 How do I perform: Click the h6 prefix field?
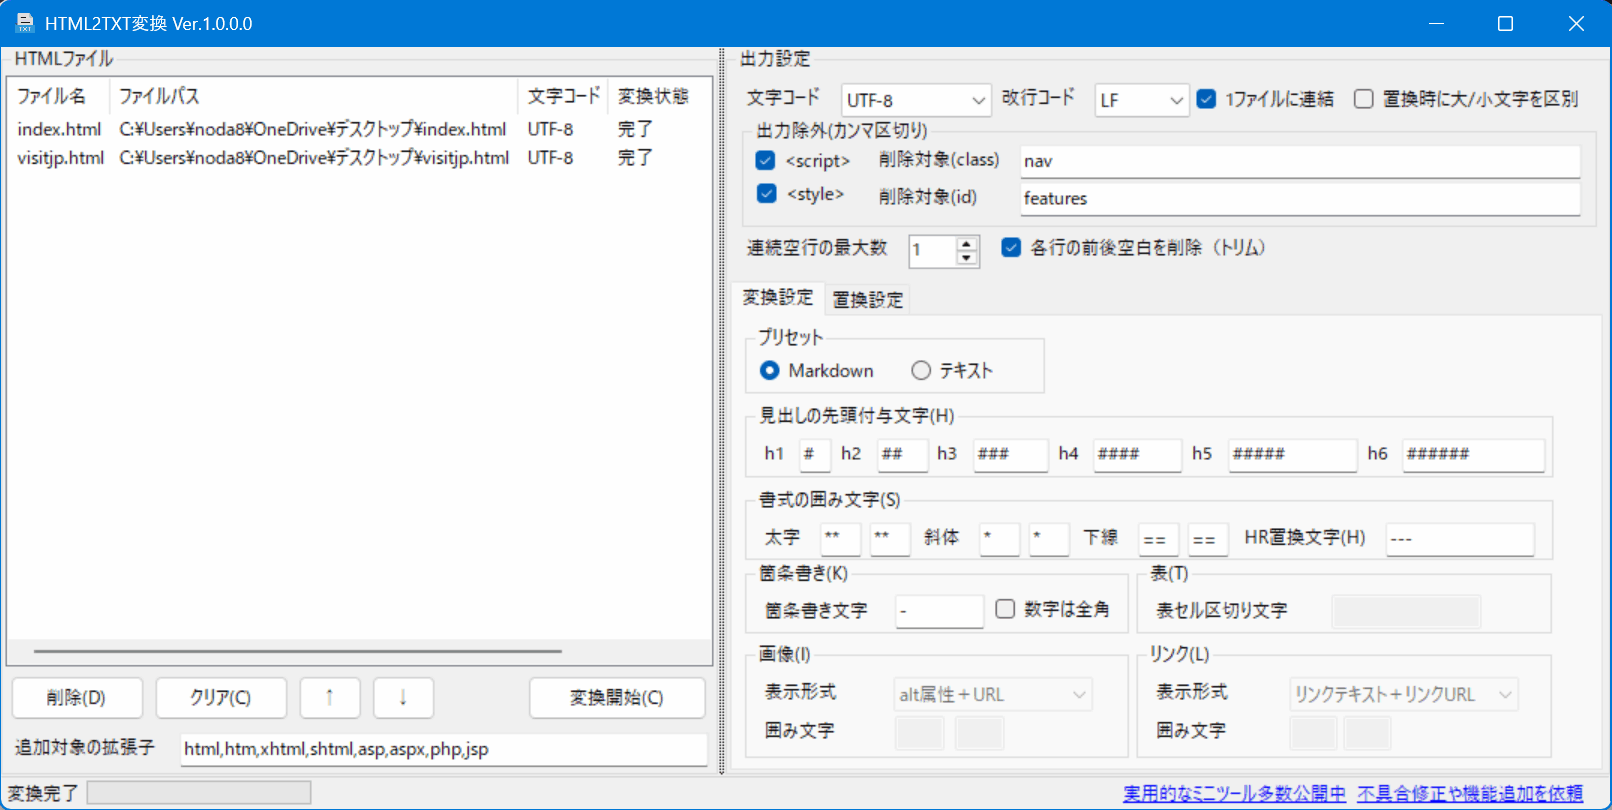click(1473, 454)
